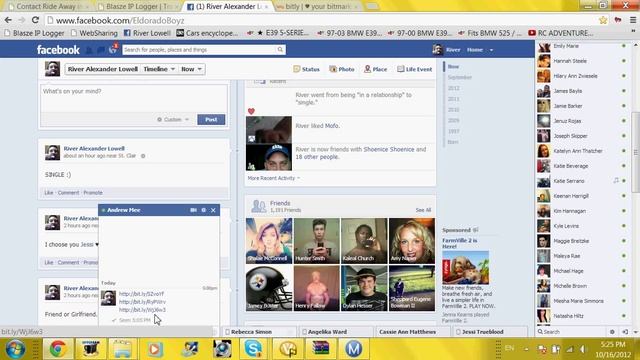640x360 pixels.
Task: Open file explorer folder from taskbar
Action: click(x=122, y=349)
